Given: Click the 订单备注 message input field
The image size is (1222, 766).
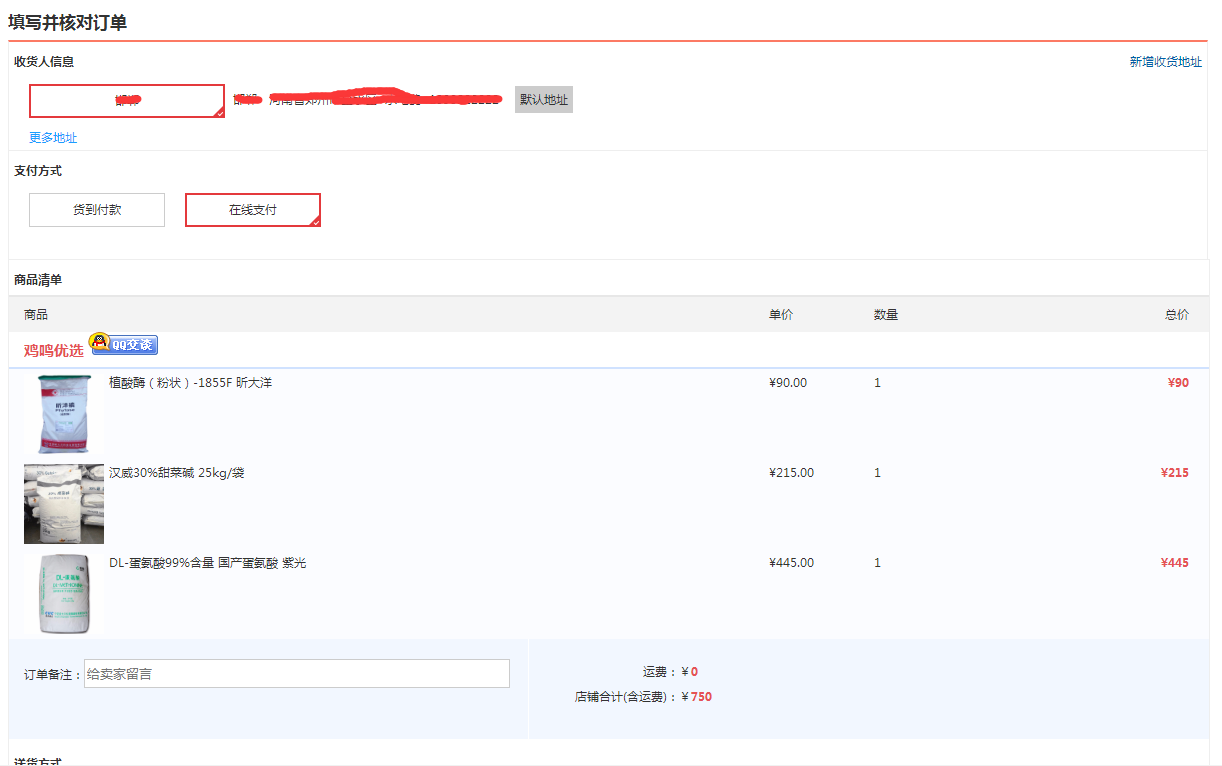Looking at the screenshot, I should (x=297, y=674).
